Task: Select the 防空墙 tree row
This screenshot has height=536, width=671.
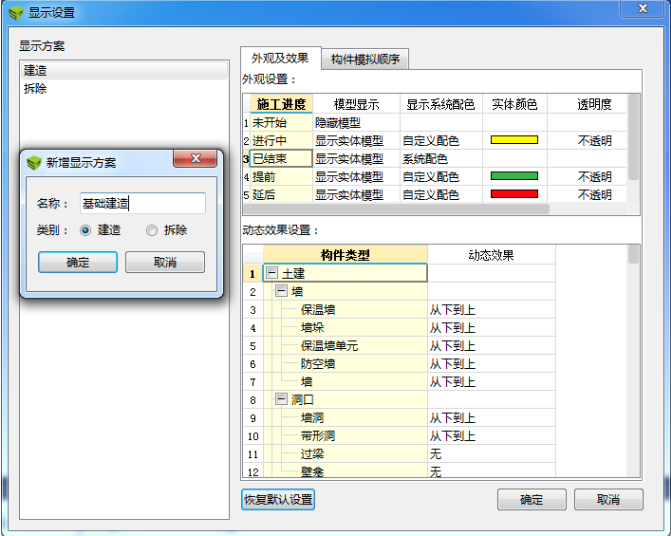Action: click(x=345, y=363)
